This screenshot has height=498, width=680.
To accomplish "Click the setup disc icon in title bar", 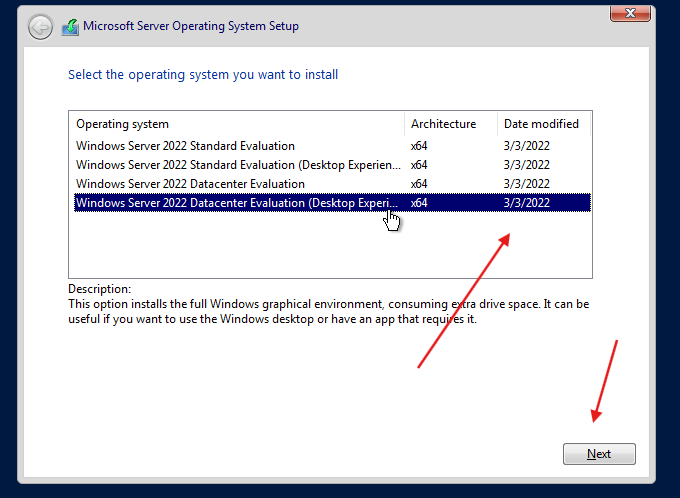I will tap(70, 27).
